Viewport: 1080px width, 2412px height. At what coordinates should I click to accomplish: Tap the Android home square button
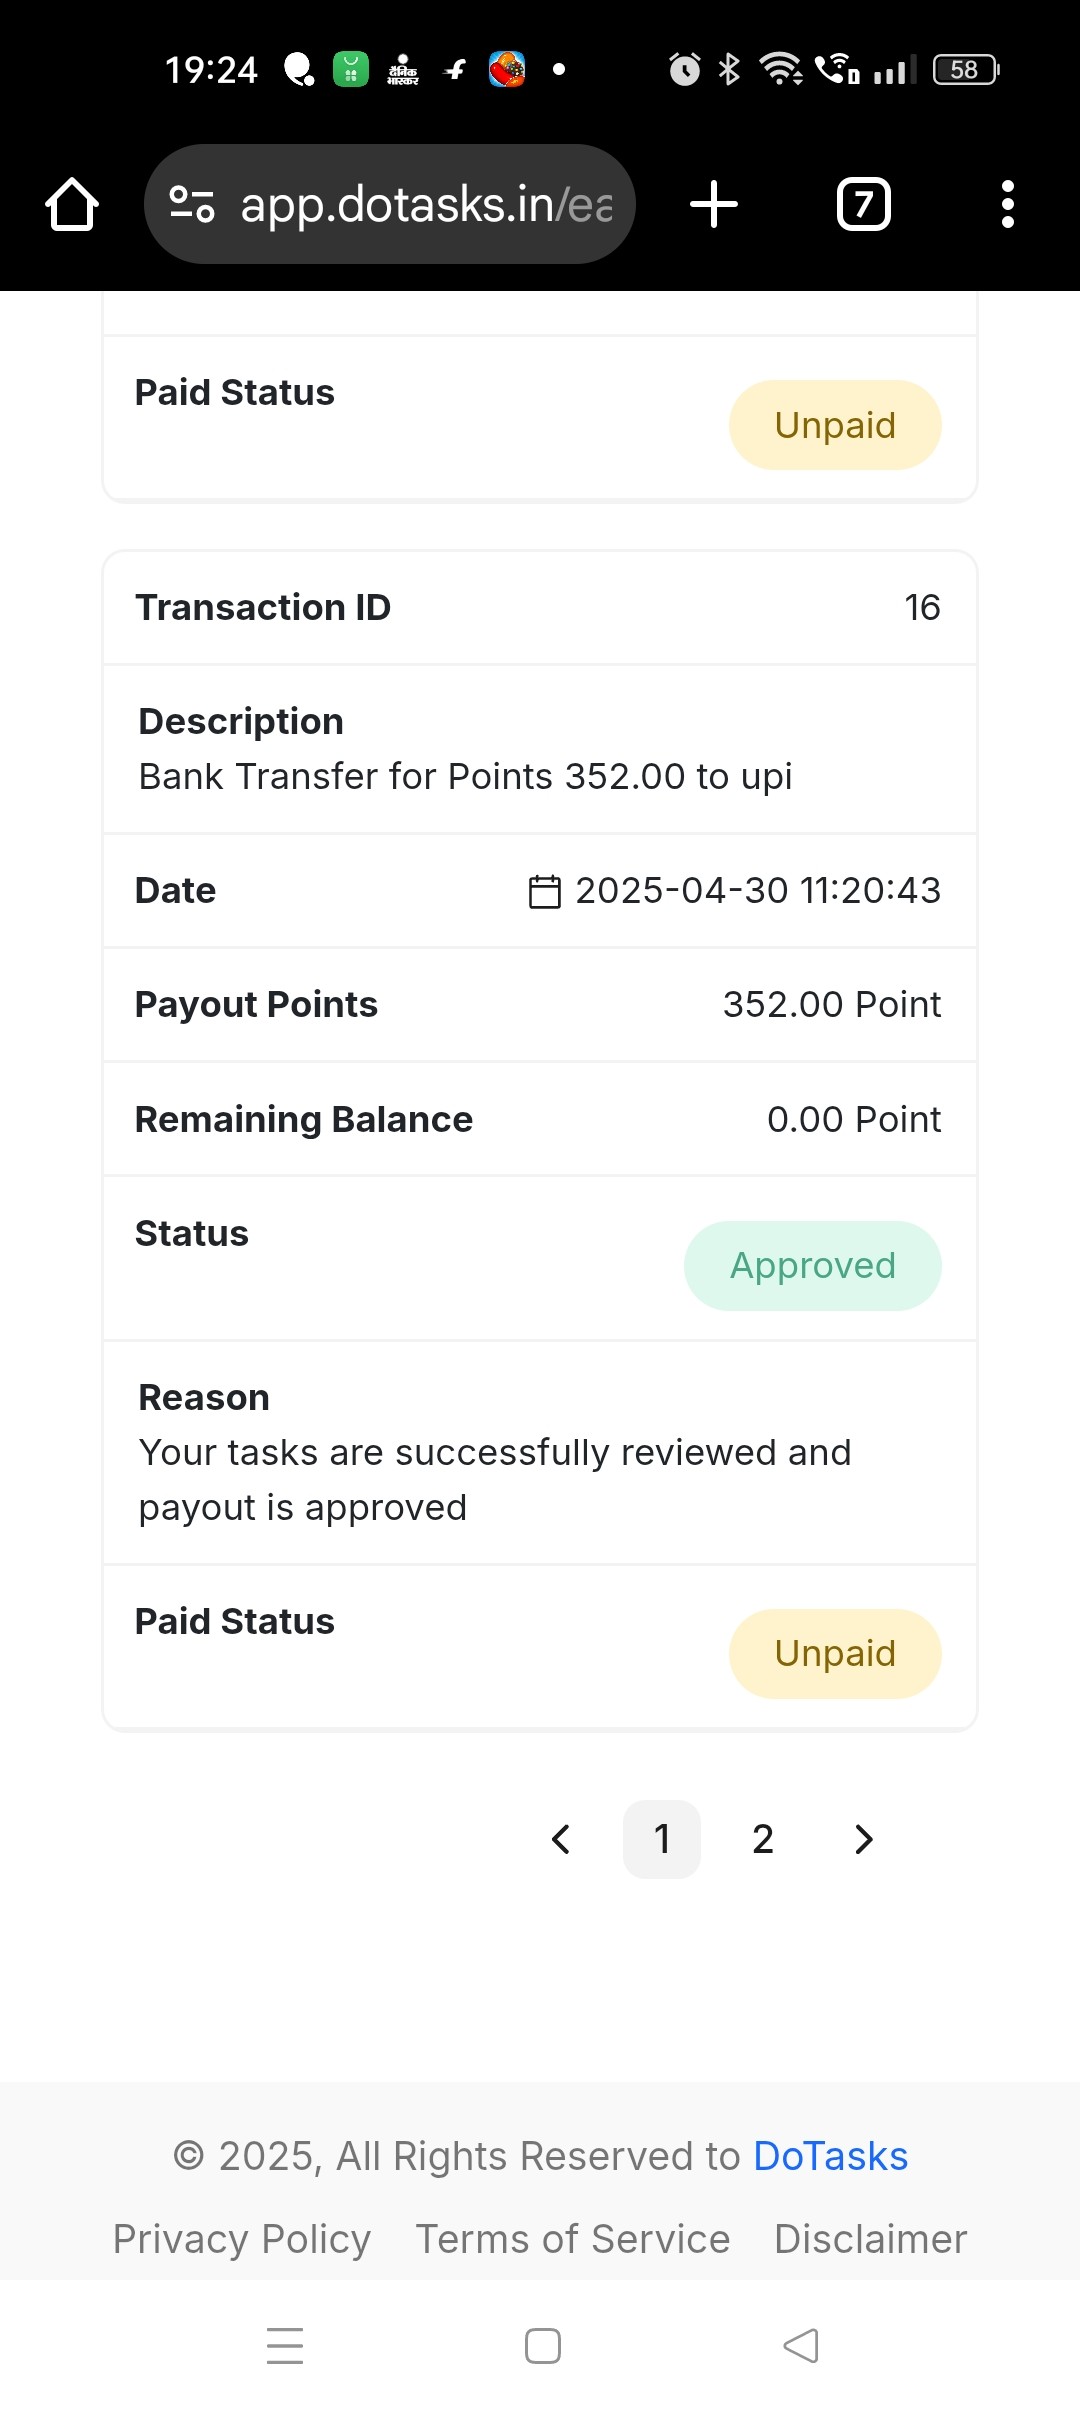543,2346
